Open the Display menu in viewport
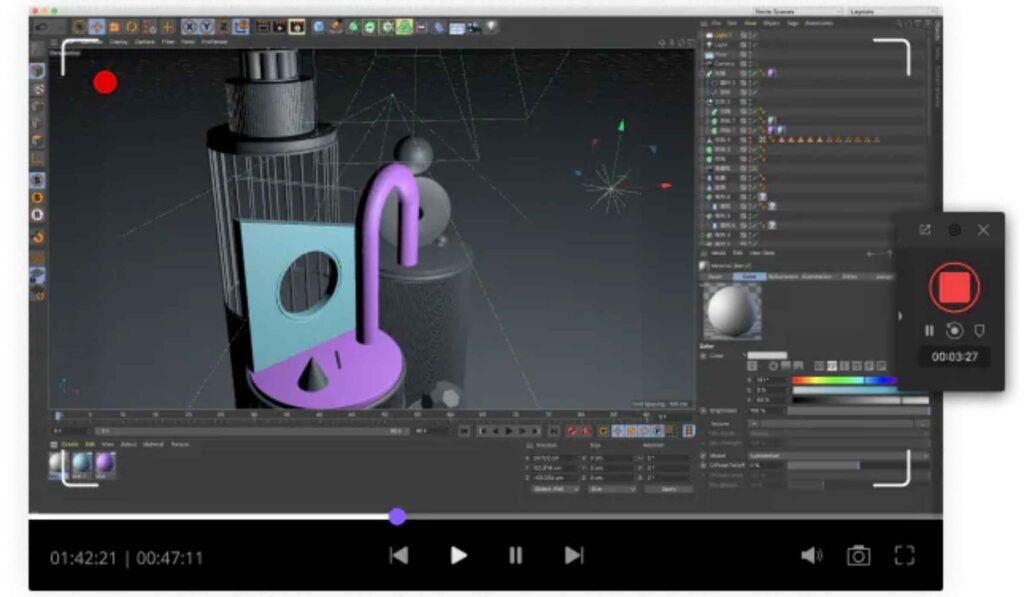Screen dimensions: 1024x597 119,42
